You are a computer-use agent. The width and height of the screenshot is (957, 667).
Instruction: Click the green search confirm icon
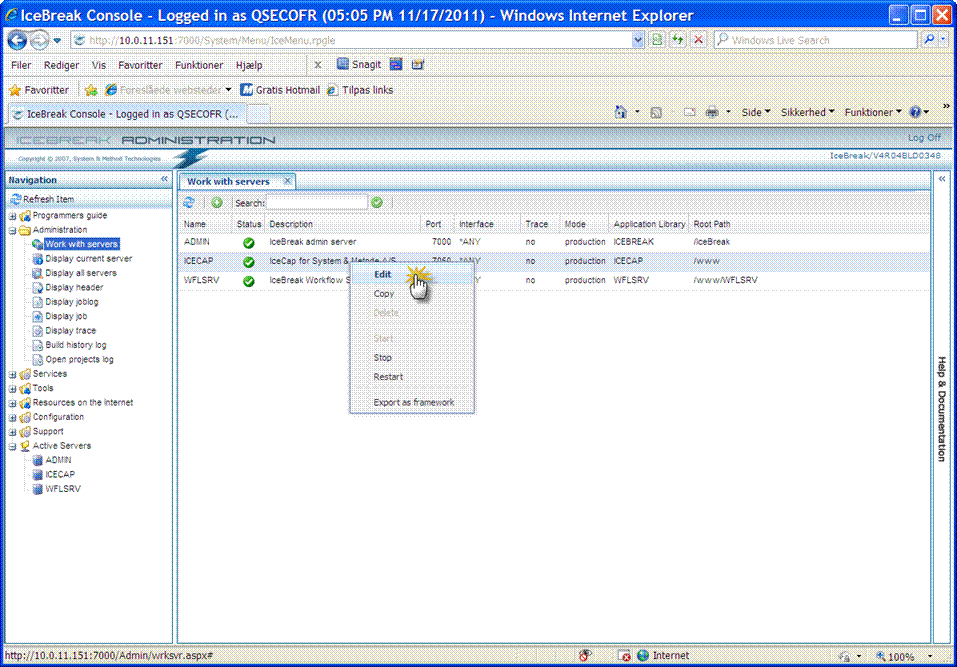[377, 203]
